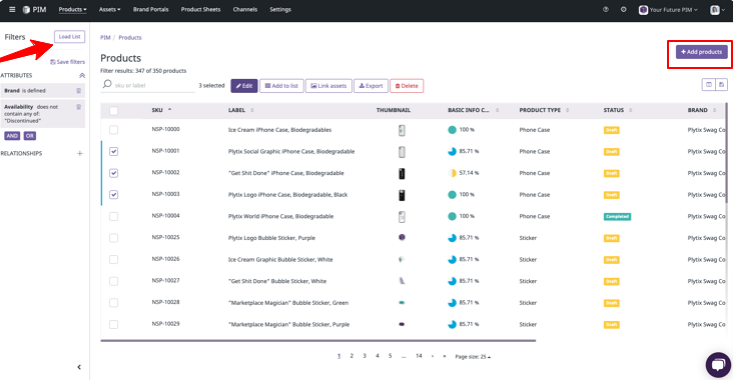The height and width of the screenshot is (380, 733).
Task: Collapse the Attributes section chevron
Action: coord(82,75)
